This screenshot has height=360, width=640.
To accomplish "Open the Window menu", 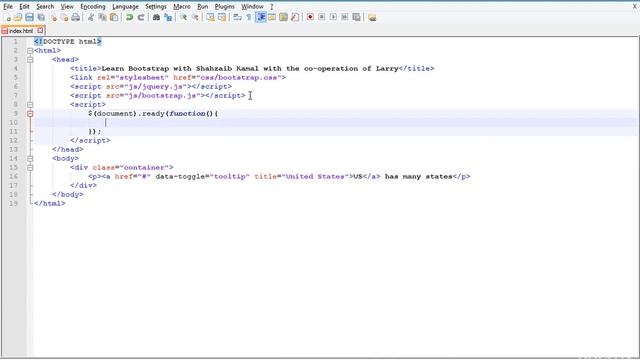I will (x=252, y=7).
